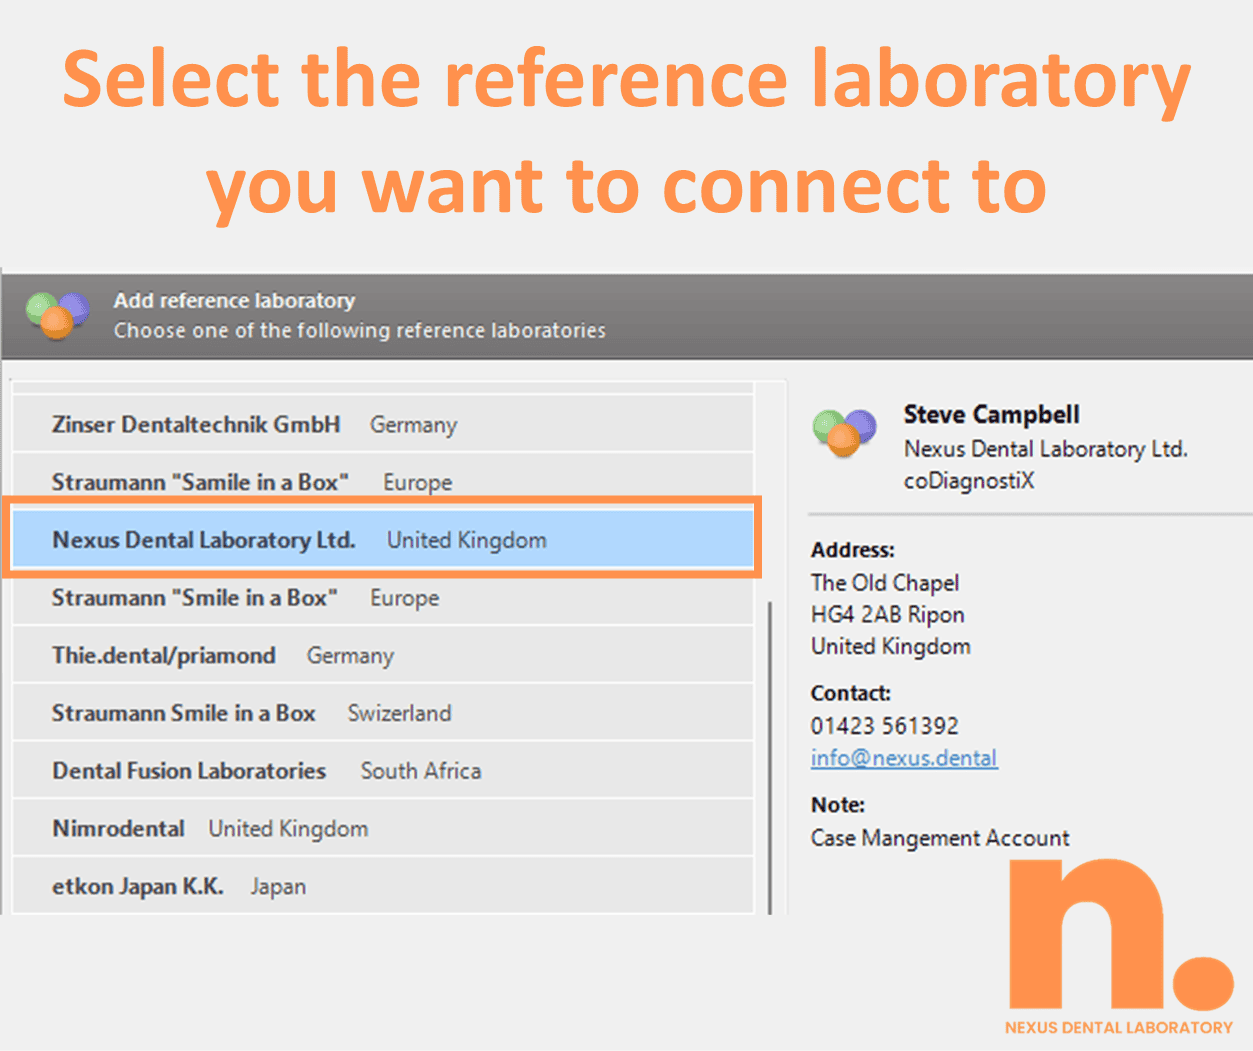Open the info@nexus.dental email link

point(904,758)
